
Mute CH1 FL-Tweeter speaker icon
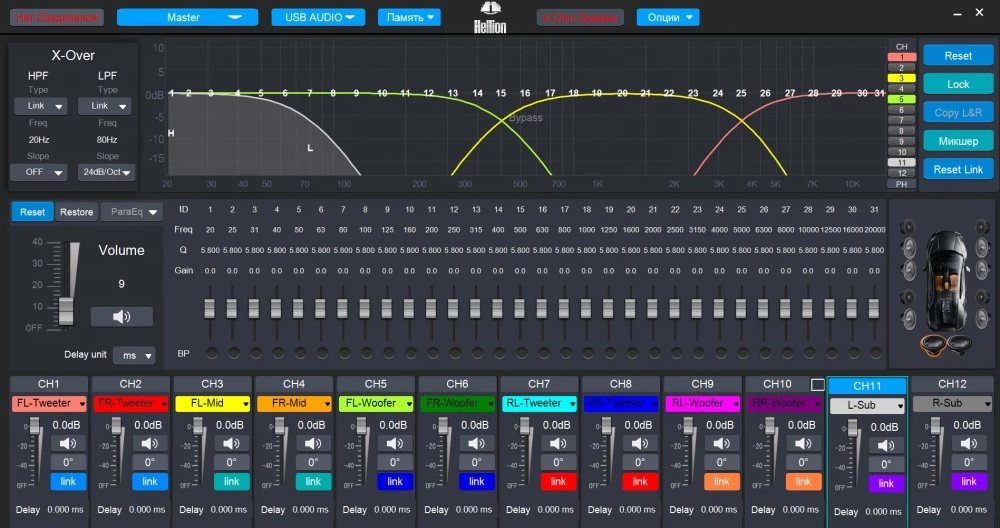tap(68, 443)
